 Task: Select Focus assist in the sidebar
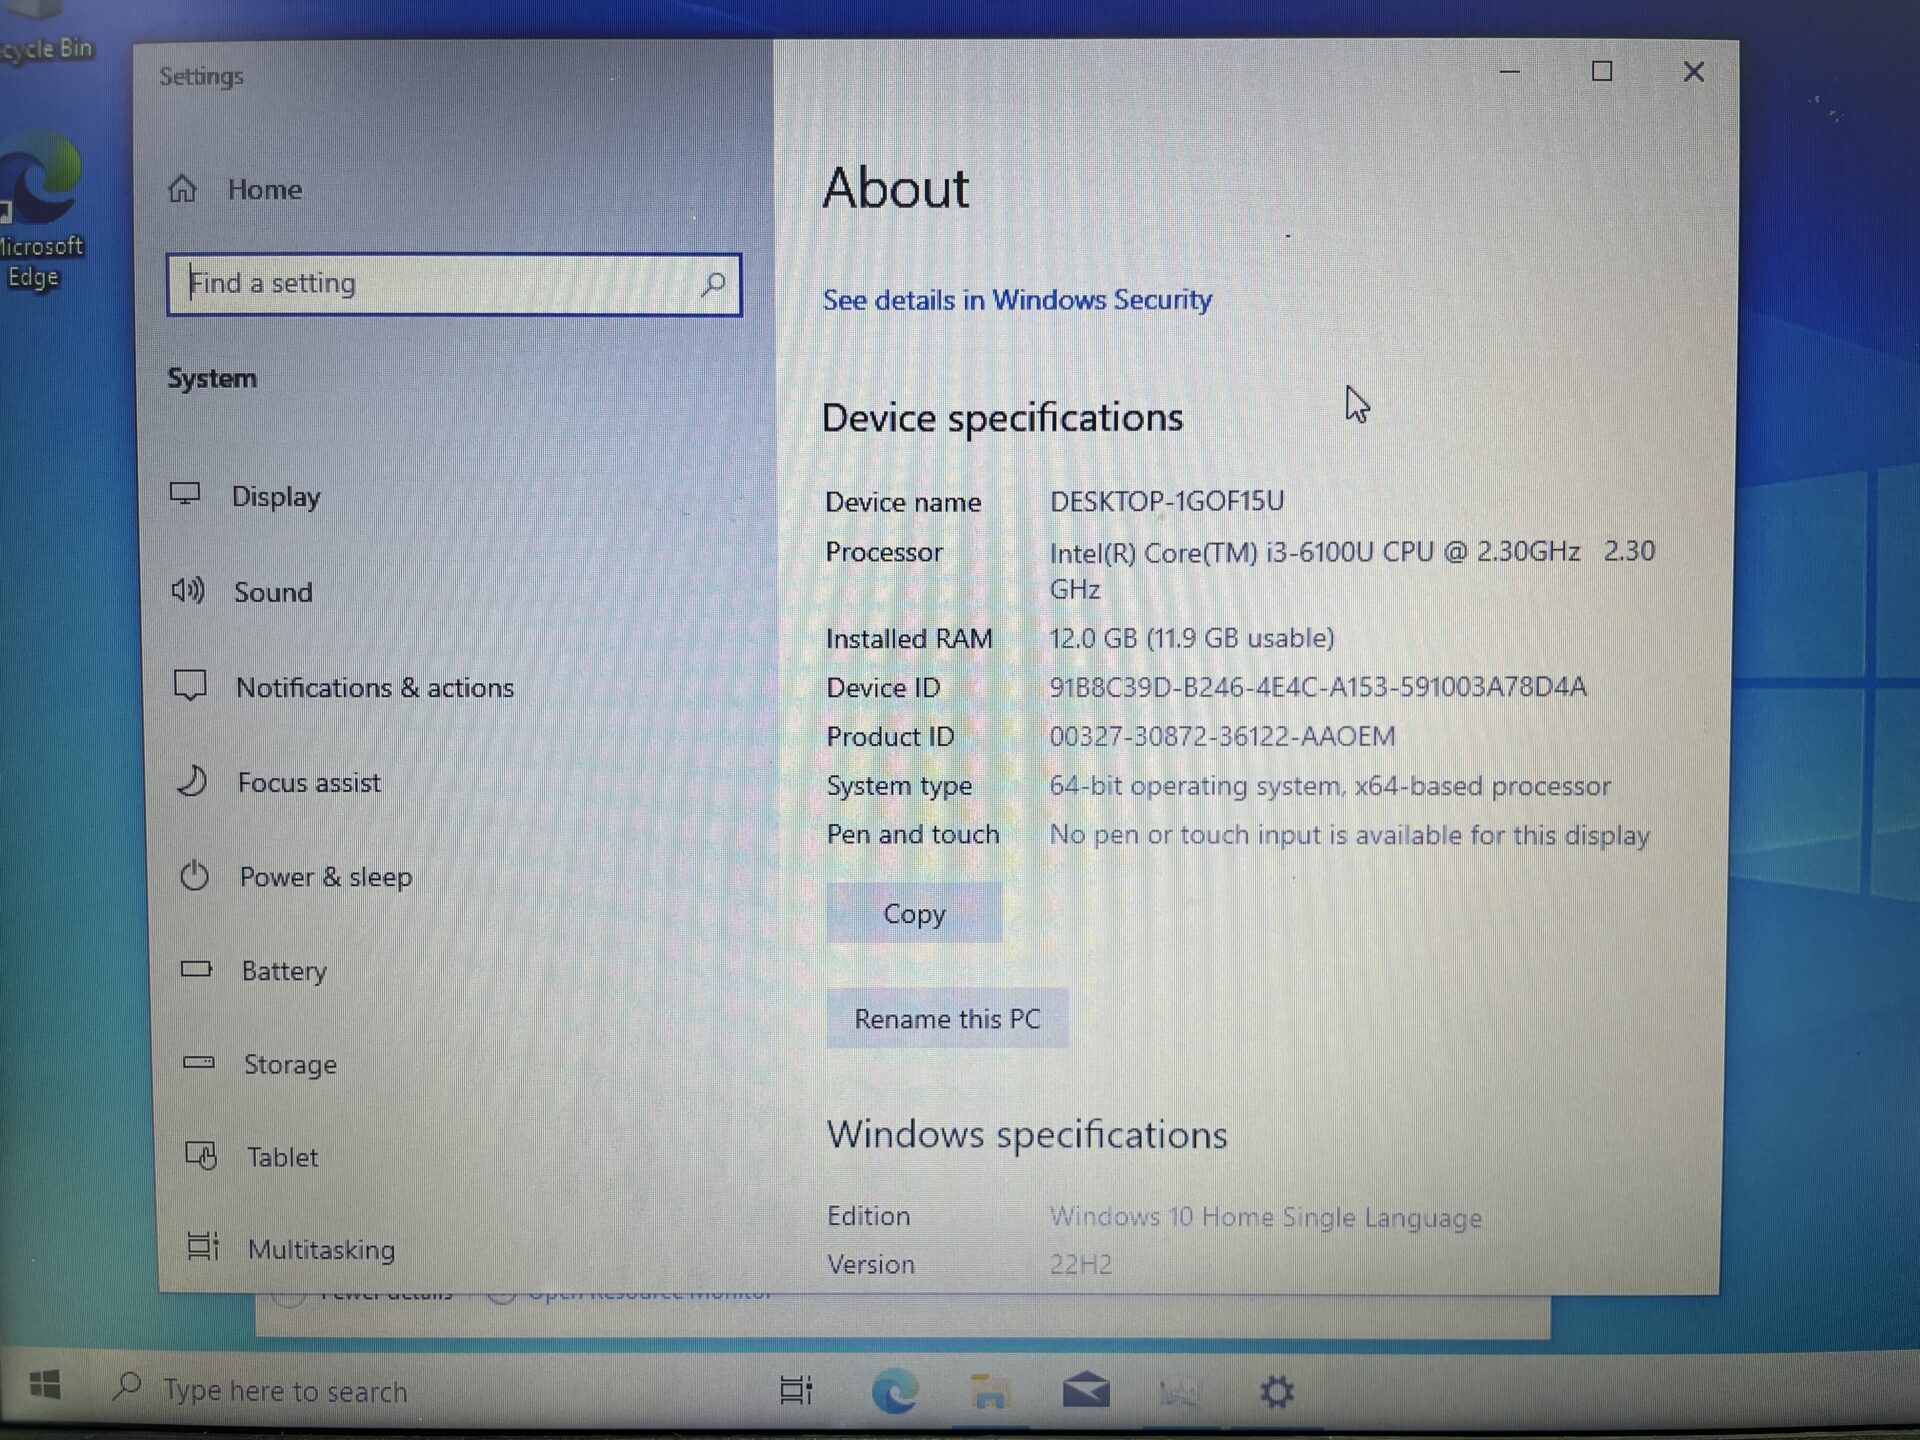click(x=308, y=782)
